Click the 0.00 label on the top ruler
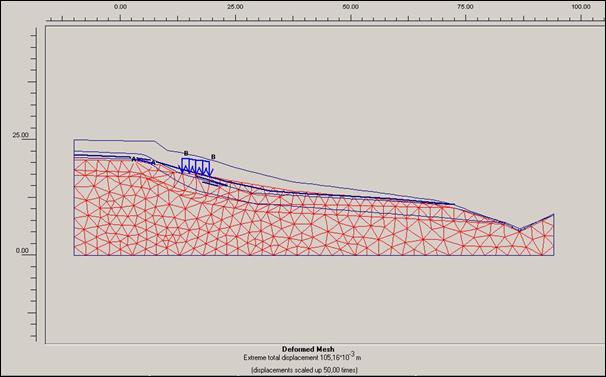 120,7
